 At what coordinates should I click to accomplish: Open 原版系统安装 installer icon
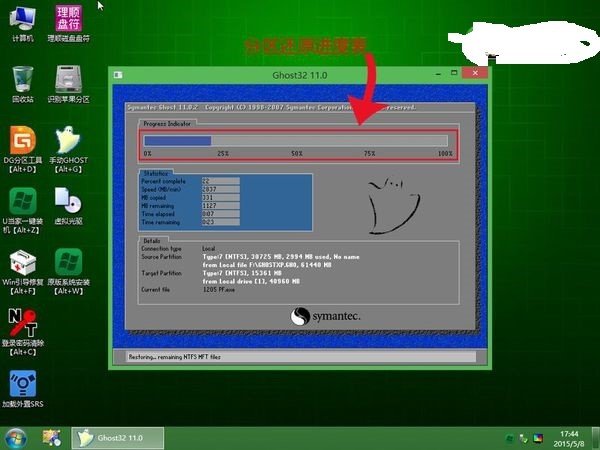pos(68,263)
